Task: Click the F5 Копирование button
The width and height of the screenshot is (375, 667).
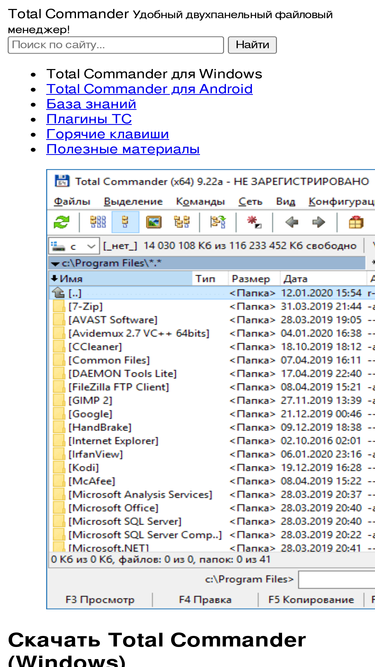Action: [311, 600]
